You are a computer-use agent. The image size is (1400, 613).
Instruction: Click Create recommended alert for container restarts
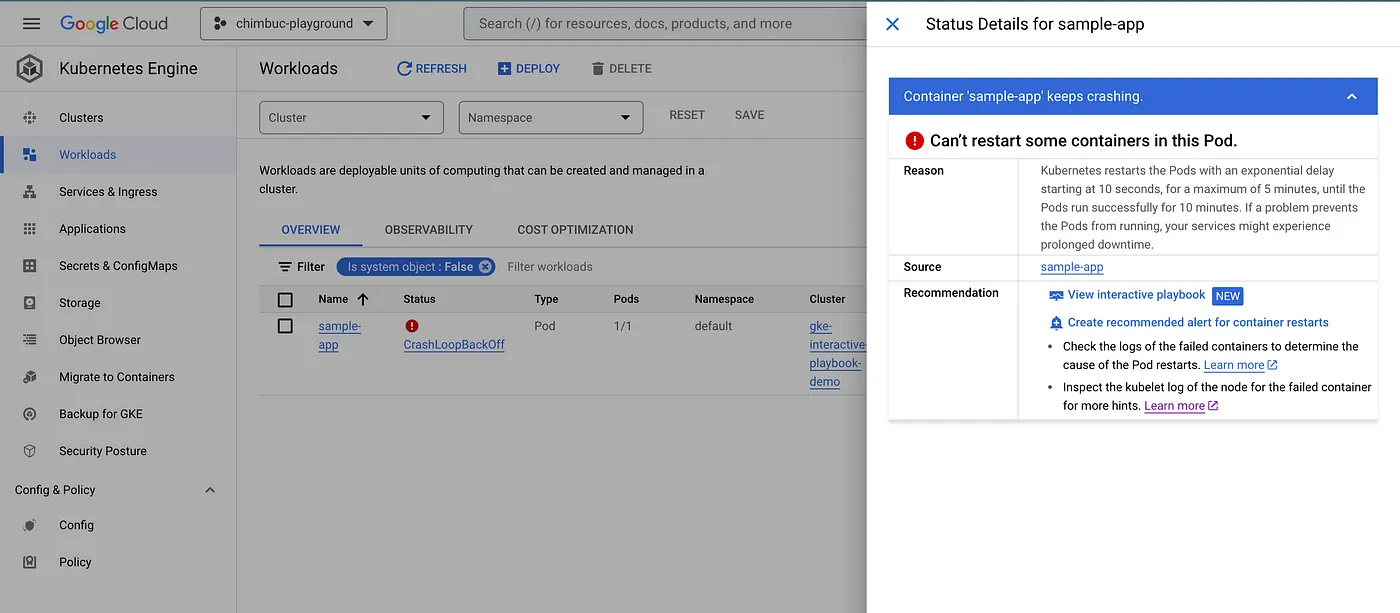[x=1198, y=322]
